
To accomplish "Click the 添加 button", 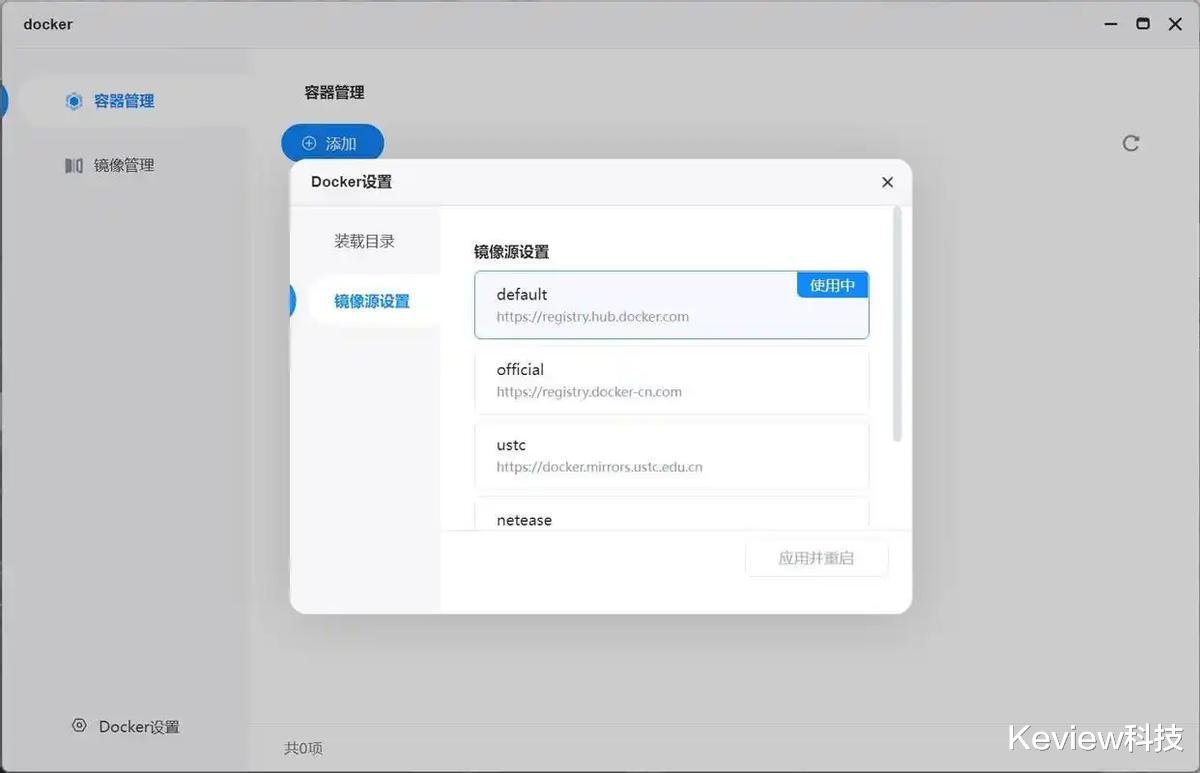I will coord(332,143).
